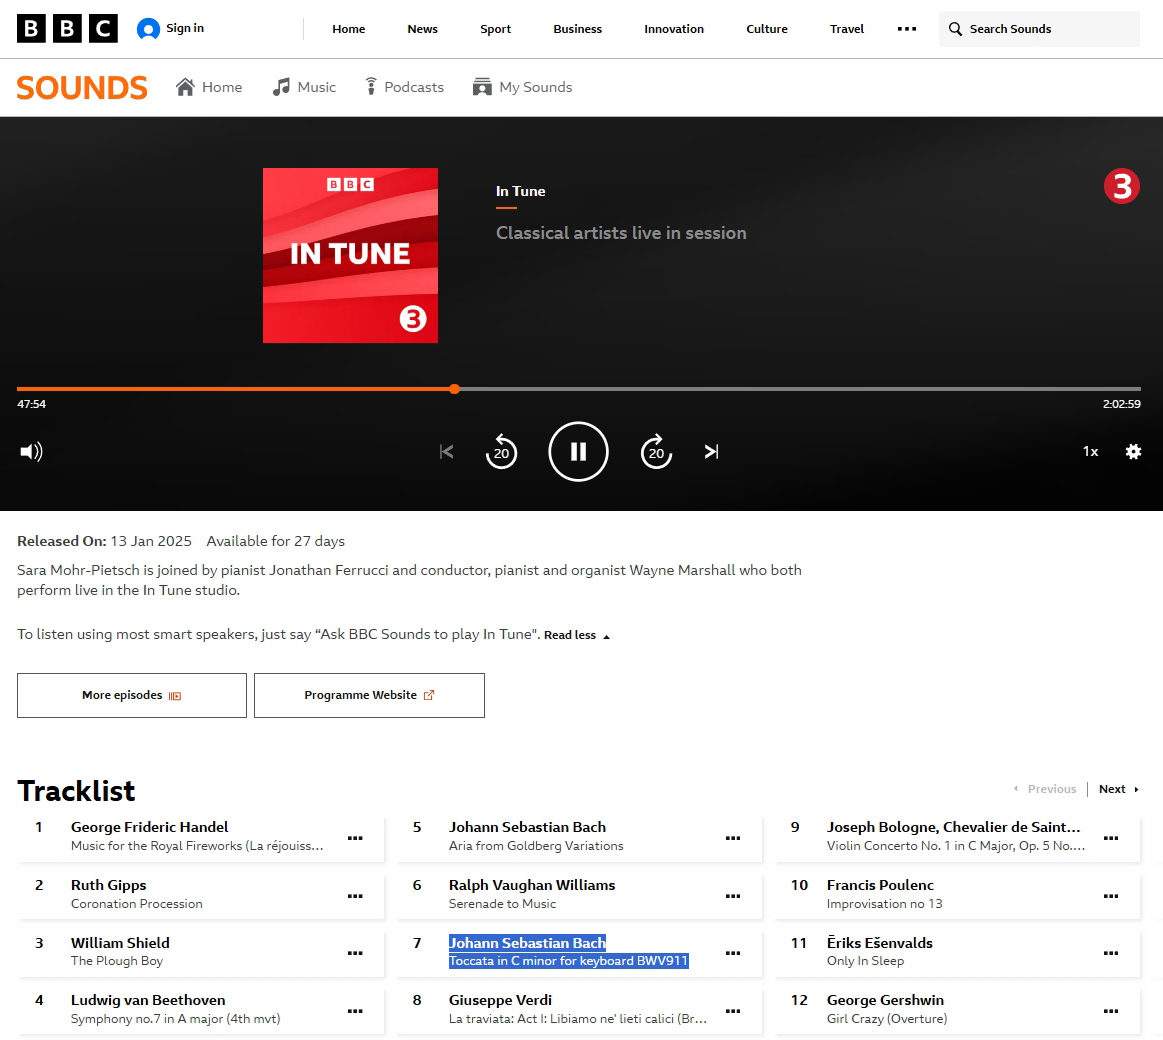Expand the more menu in BBC navigation
Image resolution: width=1163 pixels, height=1040 pixels.
point(907,29)
